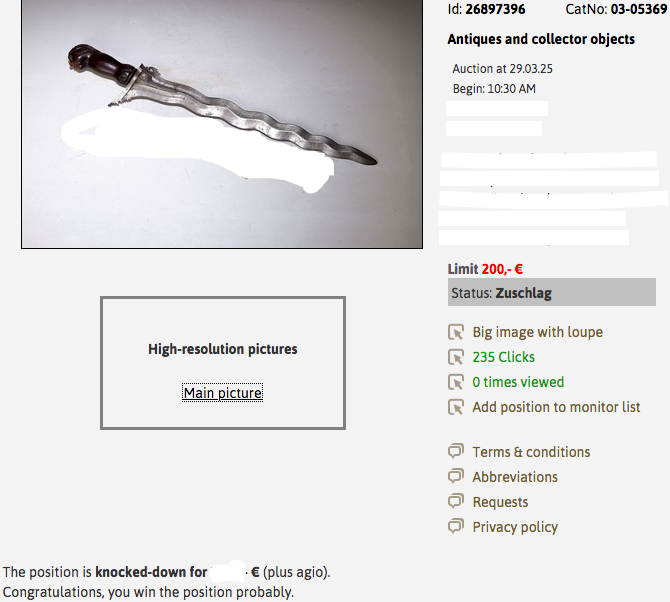This screenshot has height=602, width=670.
Task: Add position to monitor list
Action: (x=556, y=407)
